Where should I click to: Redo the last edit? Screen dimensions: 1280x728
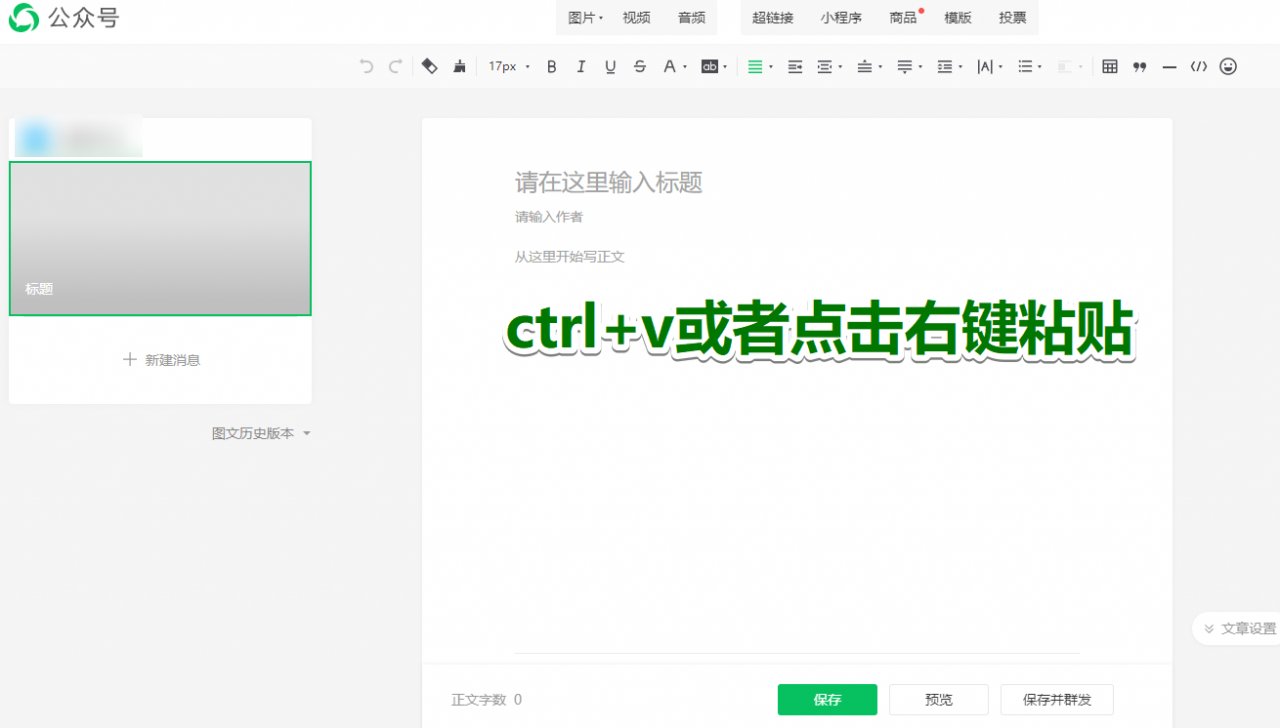pos(394,66)
